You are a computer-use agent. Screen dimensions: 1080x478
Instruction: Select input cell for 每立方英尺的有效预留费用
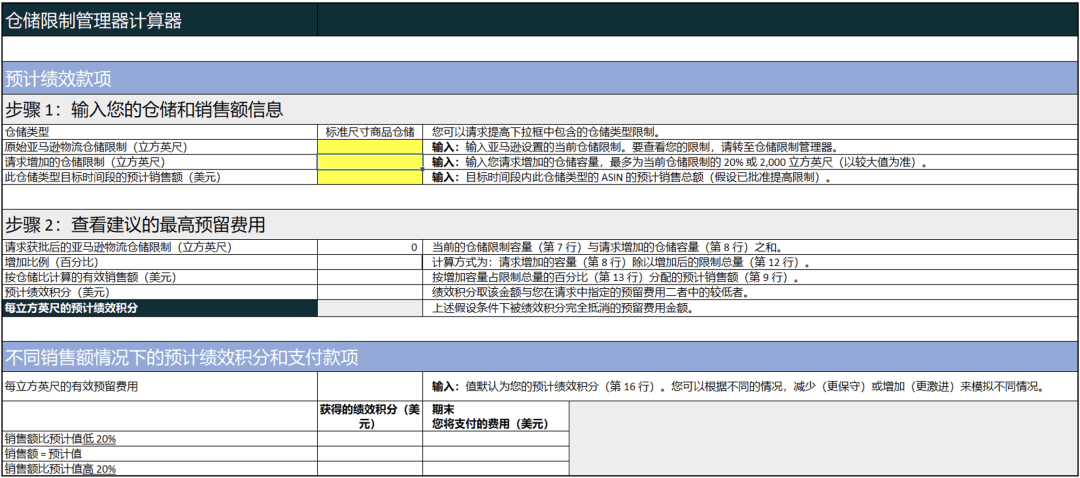[370, 386]
